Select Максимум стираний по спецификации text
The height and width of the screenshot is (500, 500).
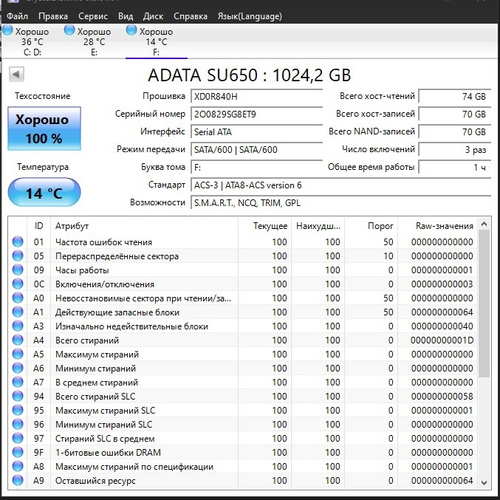pos(134,467)
